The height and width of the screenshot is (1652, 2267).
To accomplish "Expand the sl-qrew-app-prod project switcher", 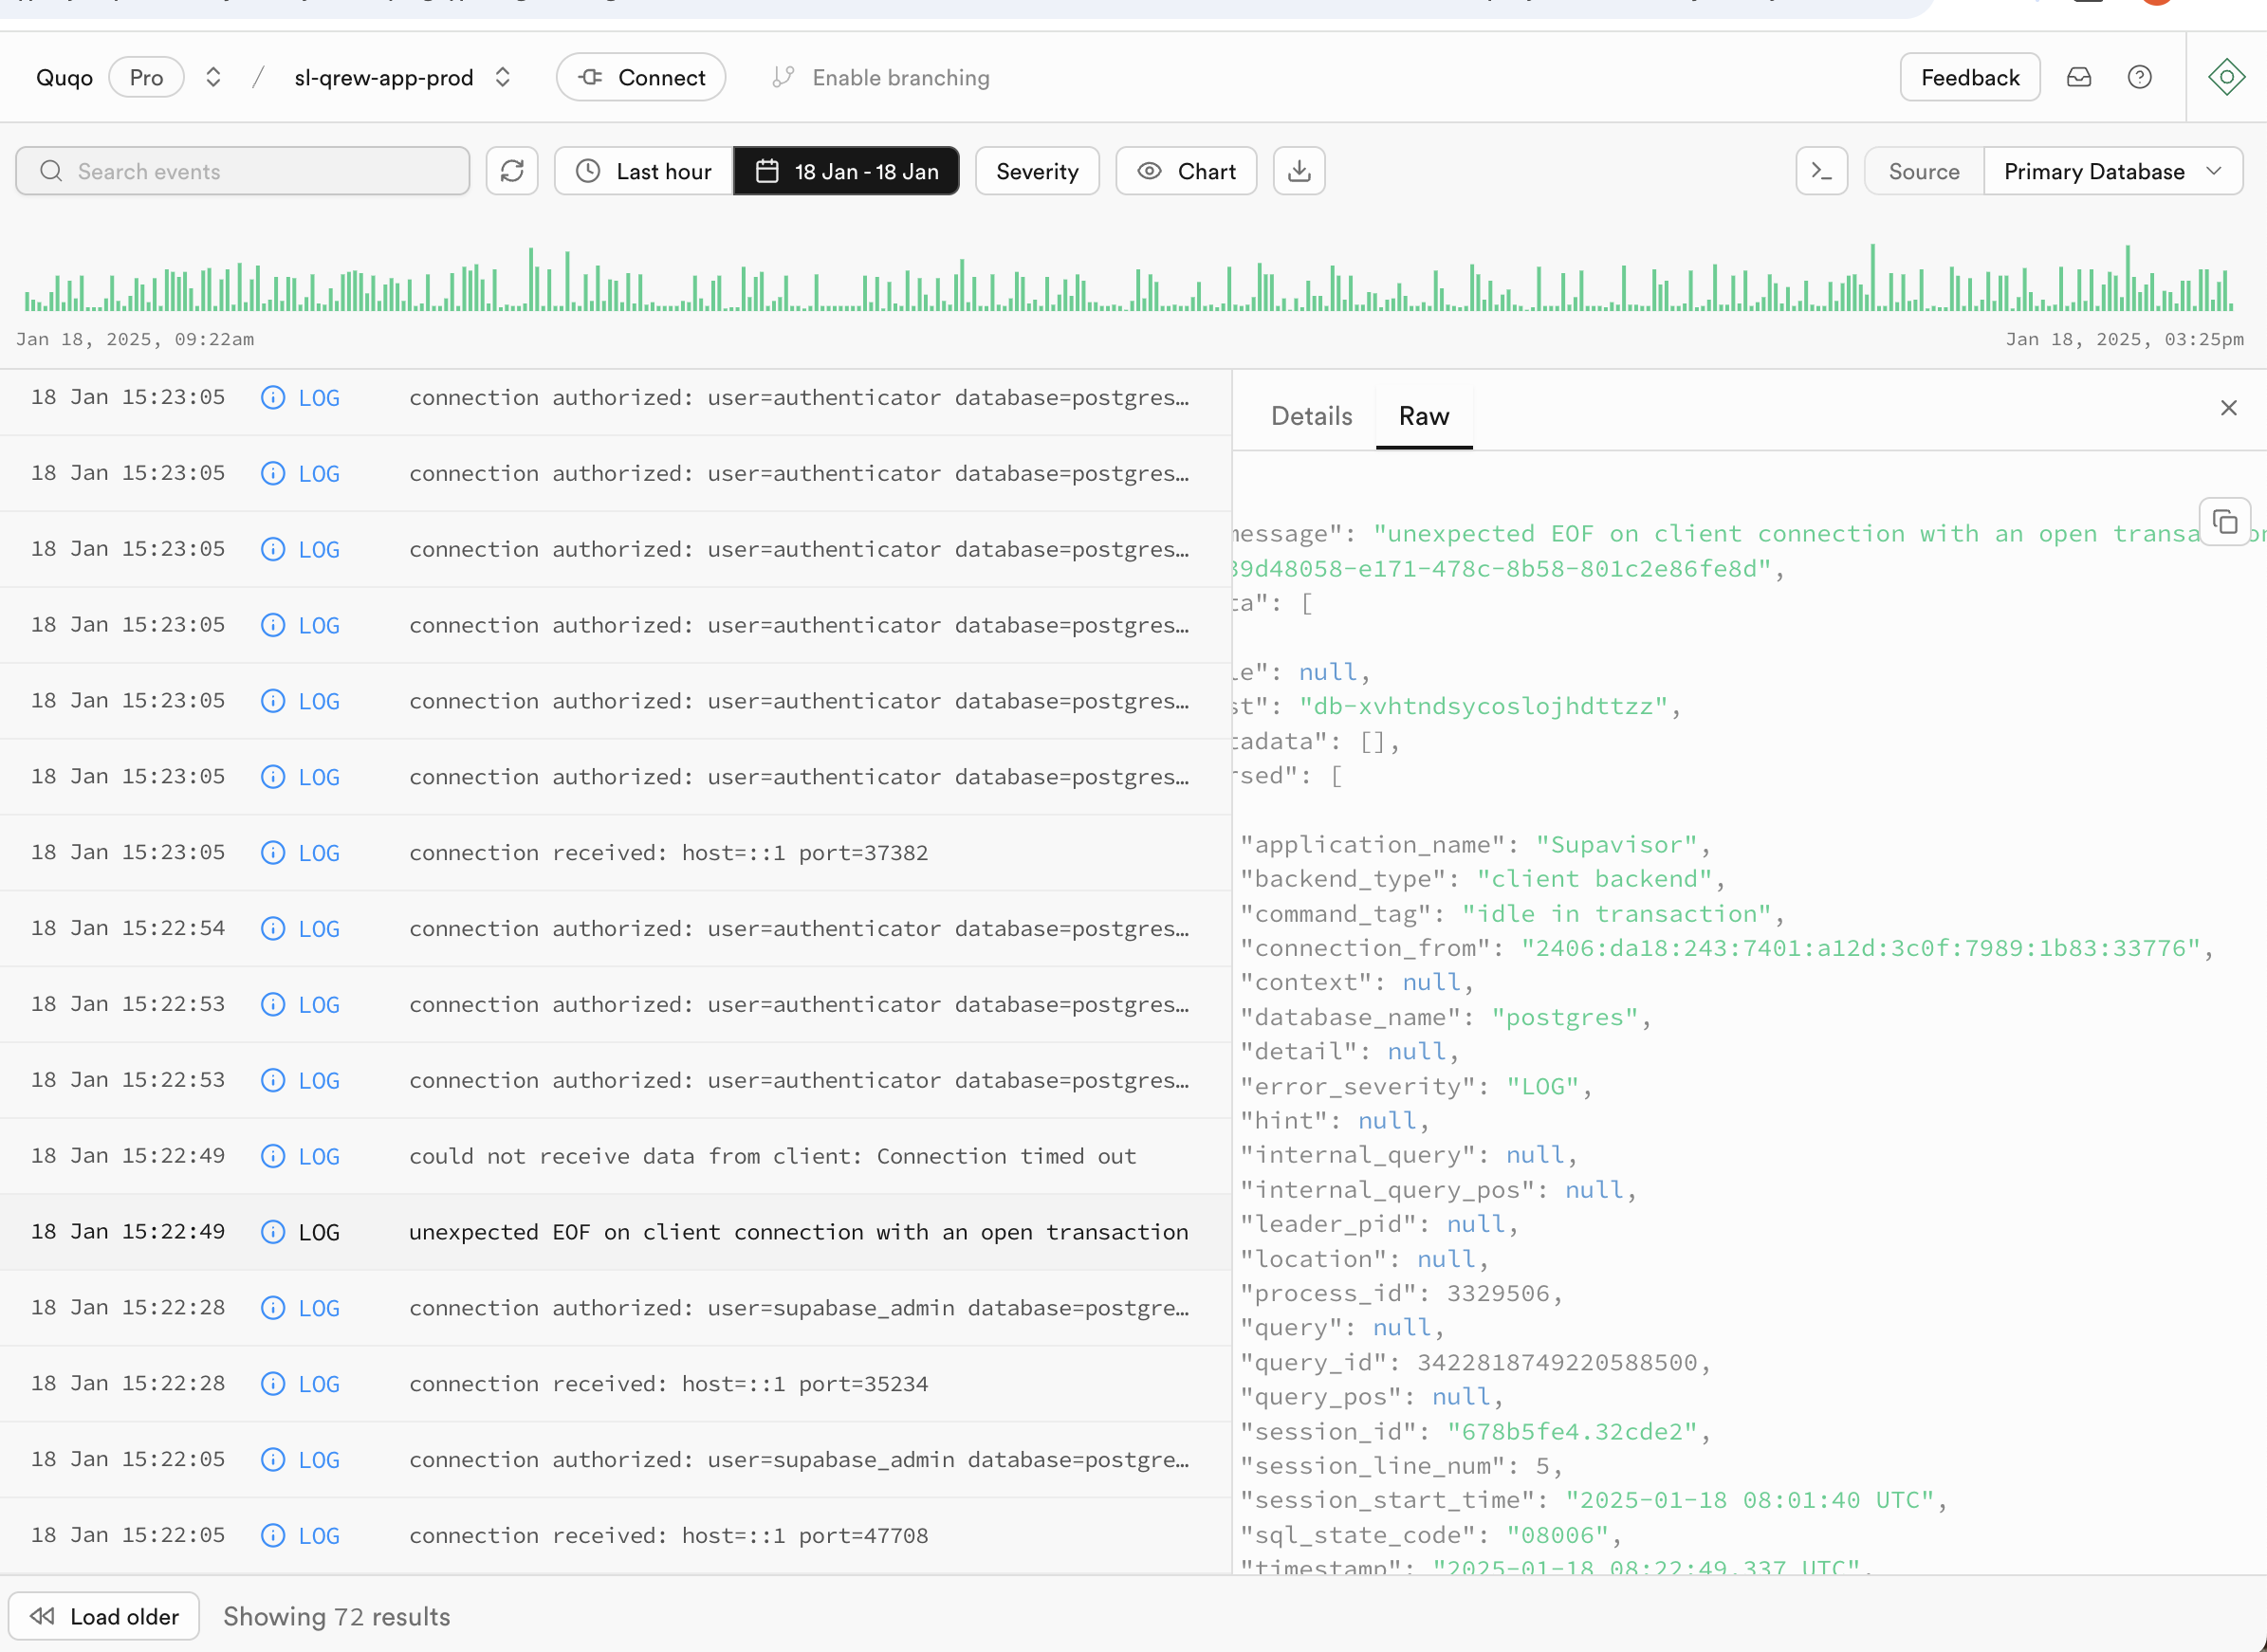I will point(502,77).
